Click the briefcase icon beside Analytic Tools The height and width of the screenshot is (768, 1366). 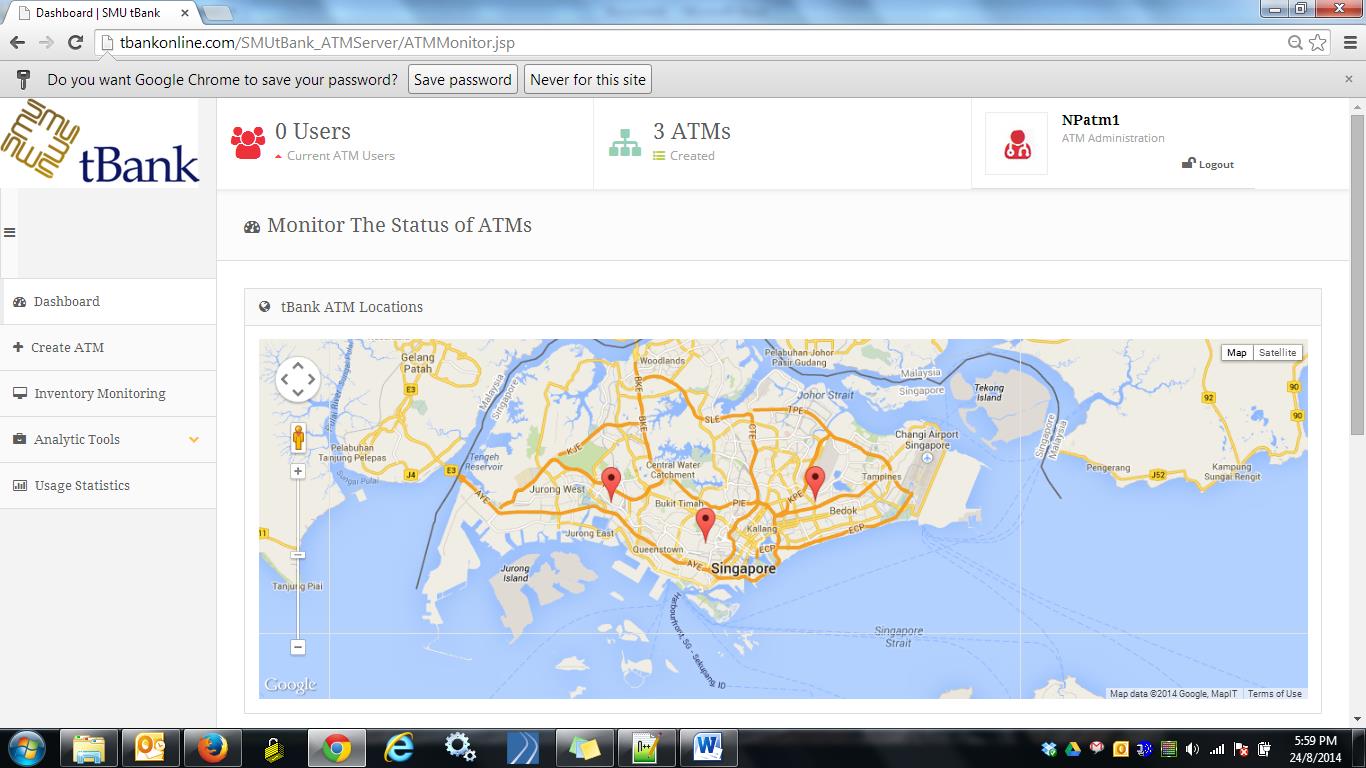[19, 439]
